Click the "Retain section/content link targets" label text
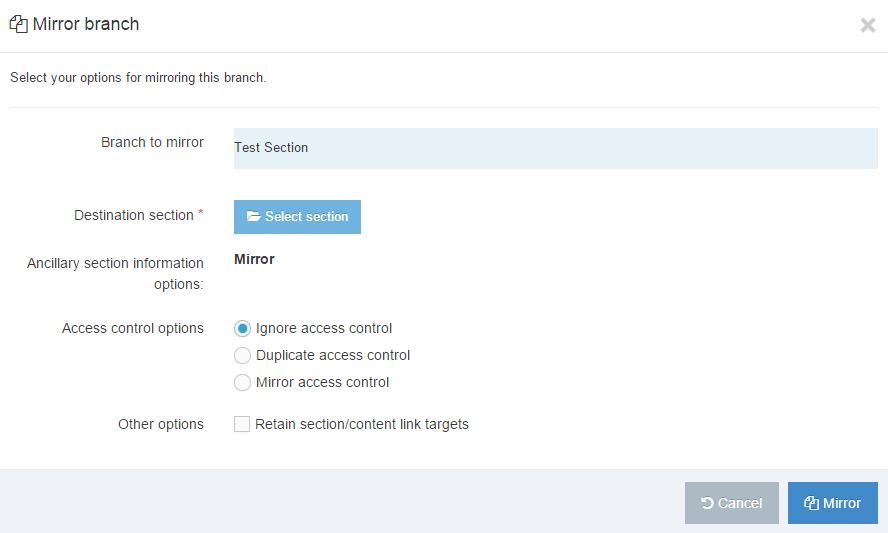Viewport: 888px width, 533px height. (x=362, y=424)
